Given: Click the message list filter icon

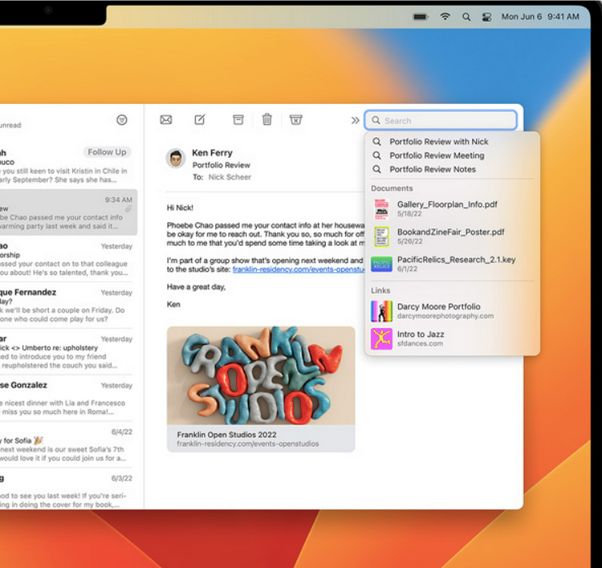Looking at the screenshot, I should [x=122, y=120].
